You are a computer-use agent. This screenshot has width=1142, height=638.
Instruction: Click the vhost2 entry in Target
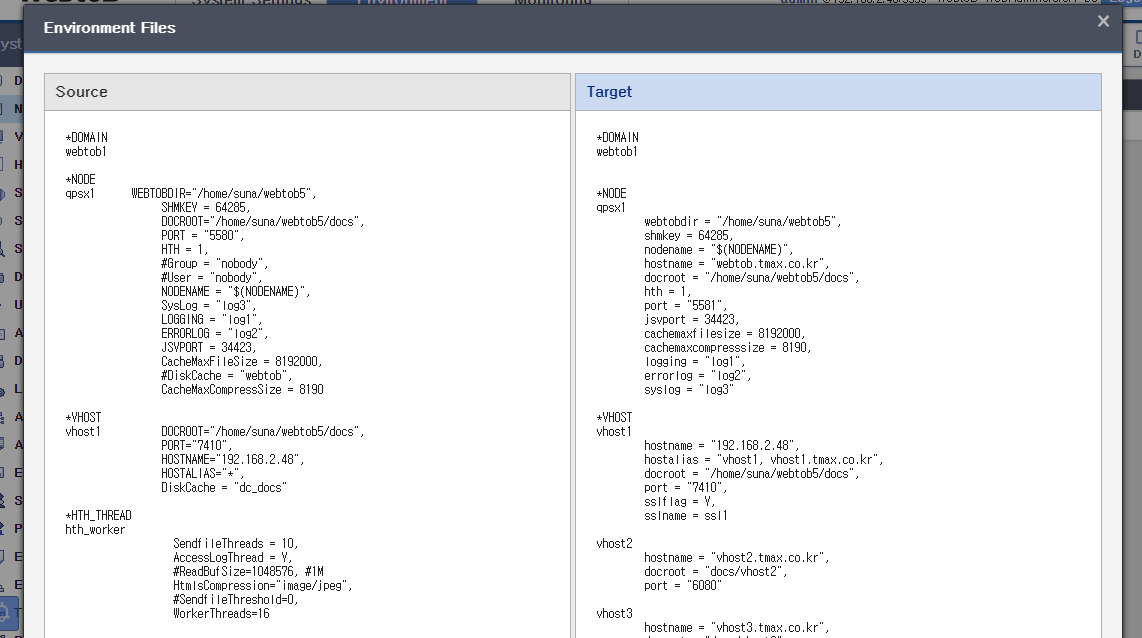pos(615,543)
